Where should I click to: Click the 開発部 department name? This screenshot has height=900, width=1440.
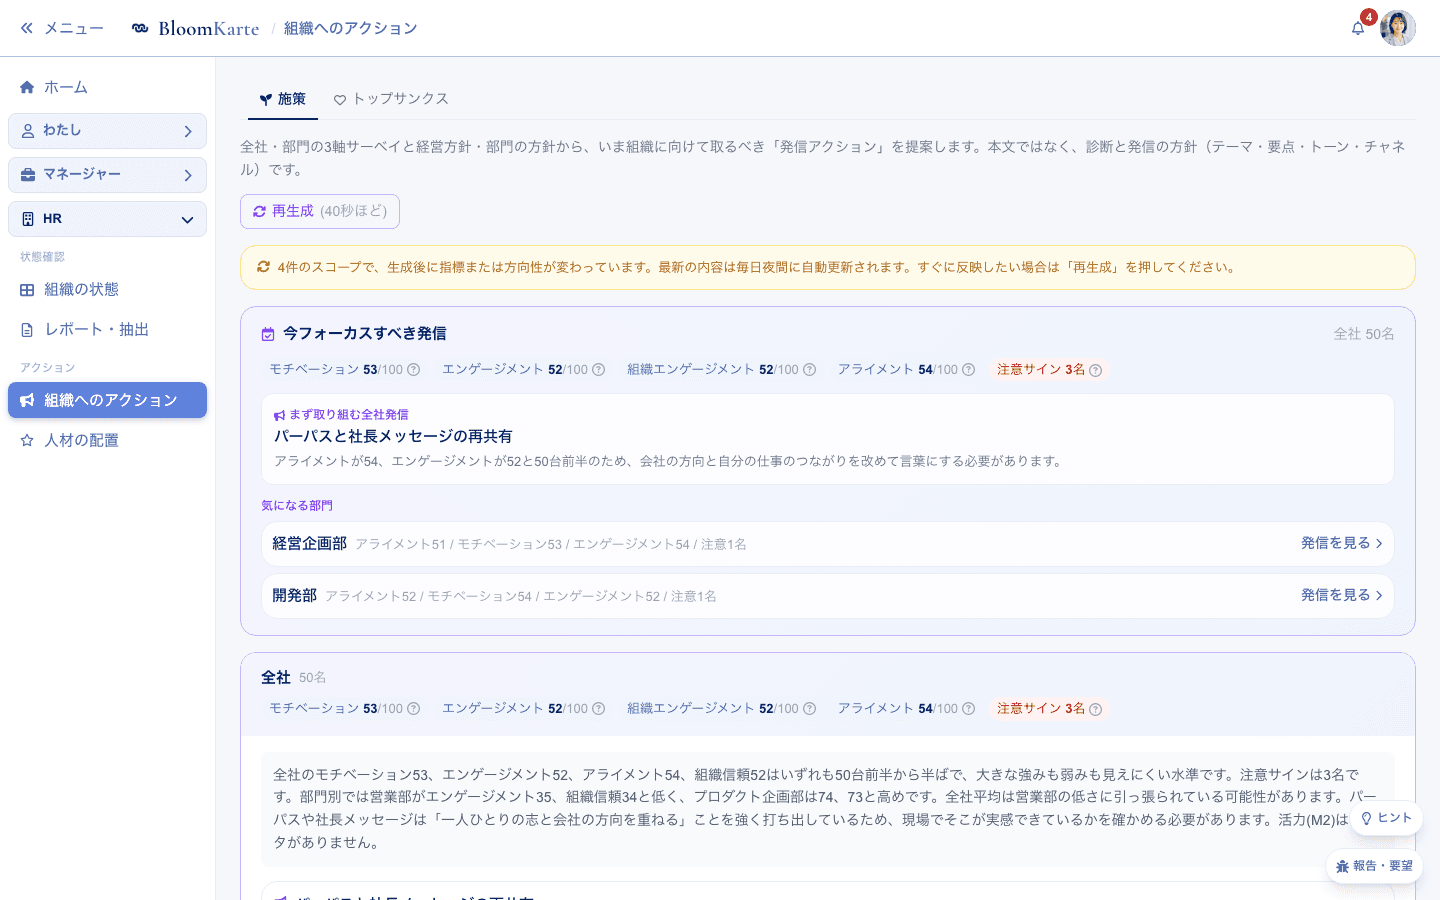295,595
